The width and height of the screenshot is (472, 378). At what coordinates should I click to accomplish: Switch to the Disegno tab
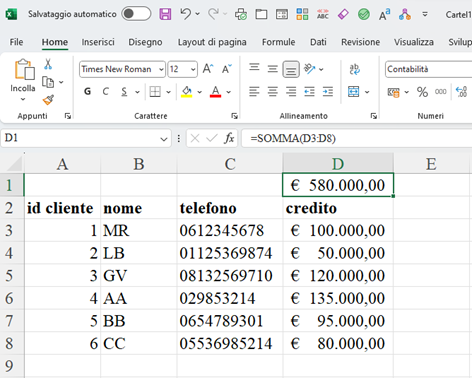(145, 42)
